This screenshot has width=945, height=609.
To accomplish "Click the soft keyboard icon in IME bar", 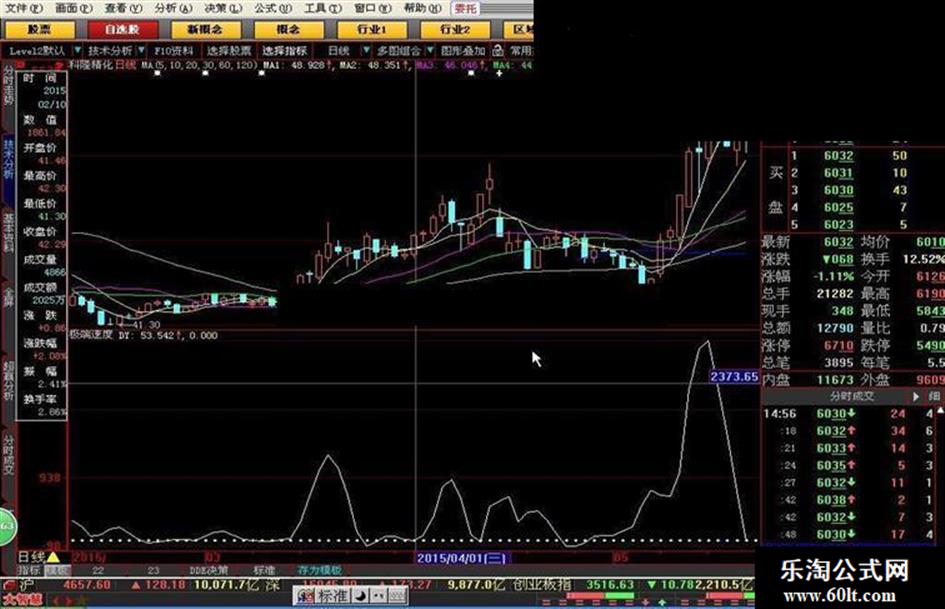I will tap(398, 596).
